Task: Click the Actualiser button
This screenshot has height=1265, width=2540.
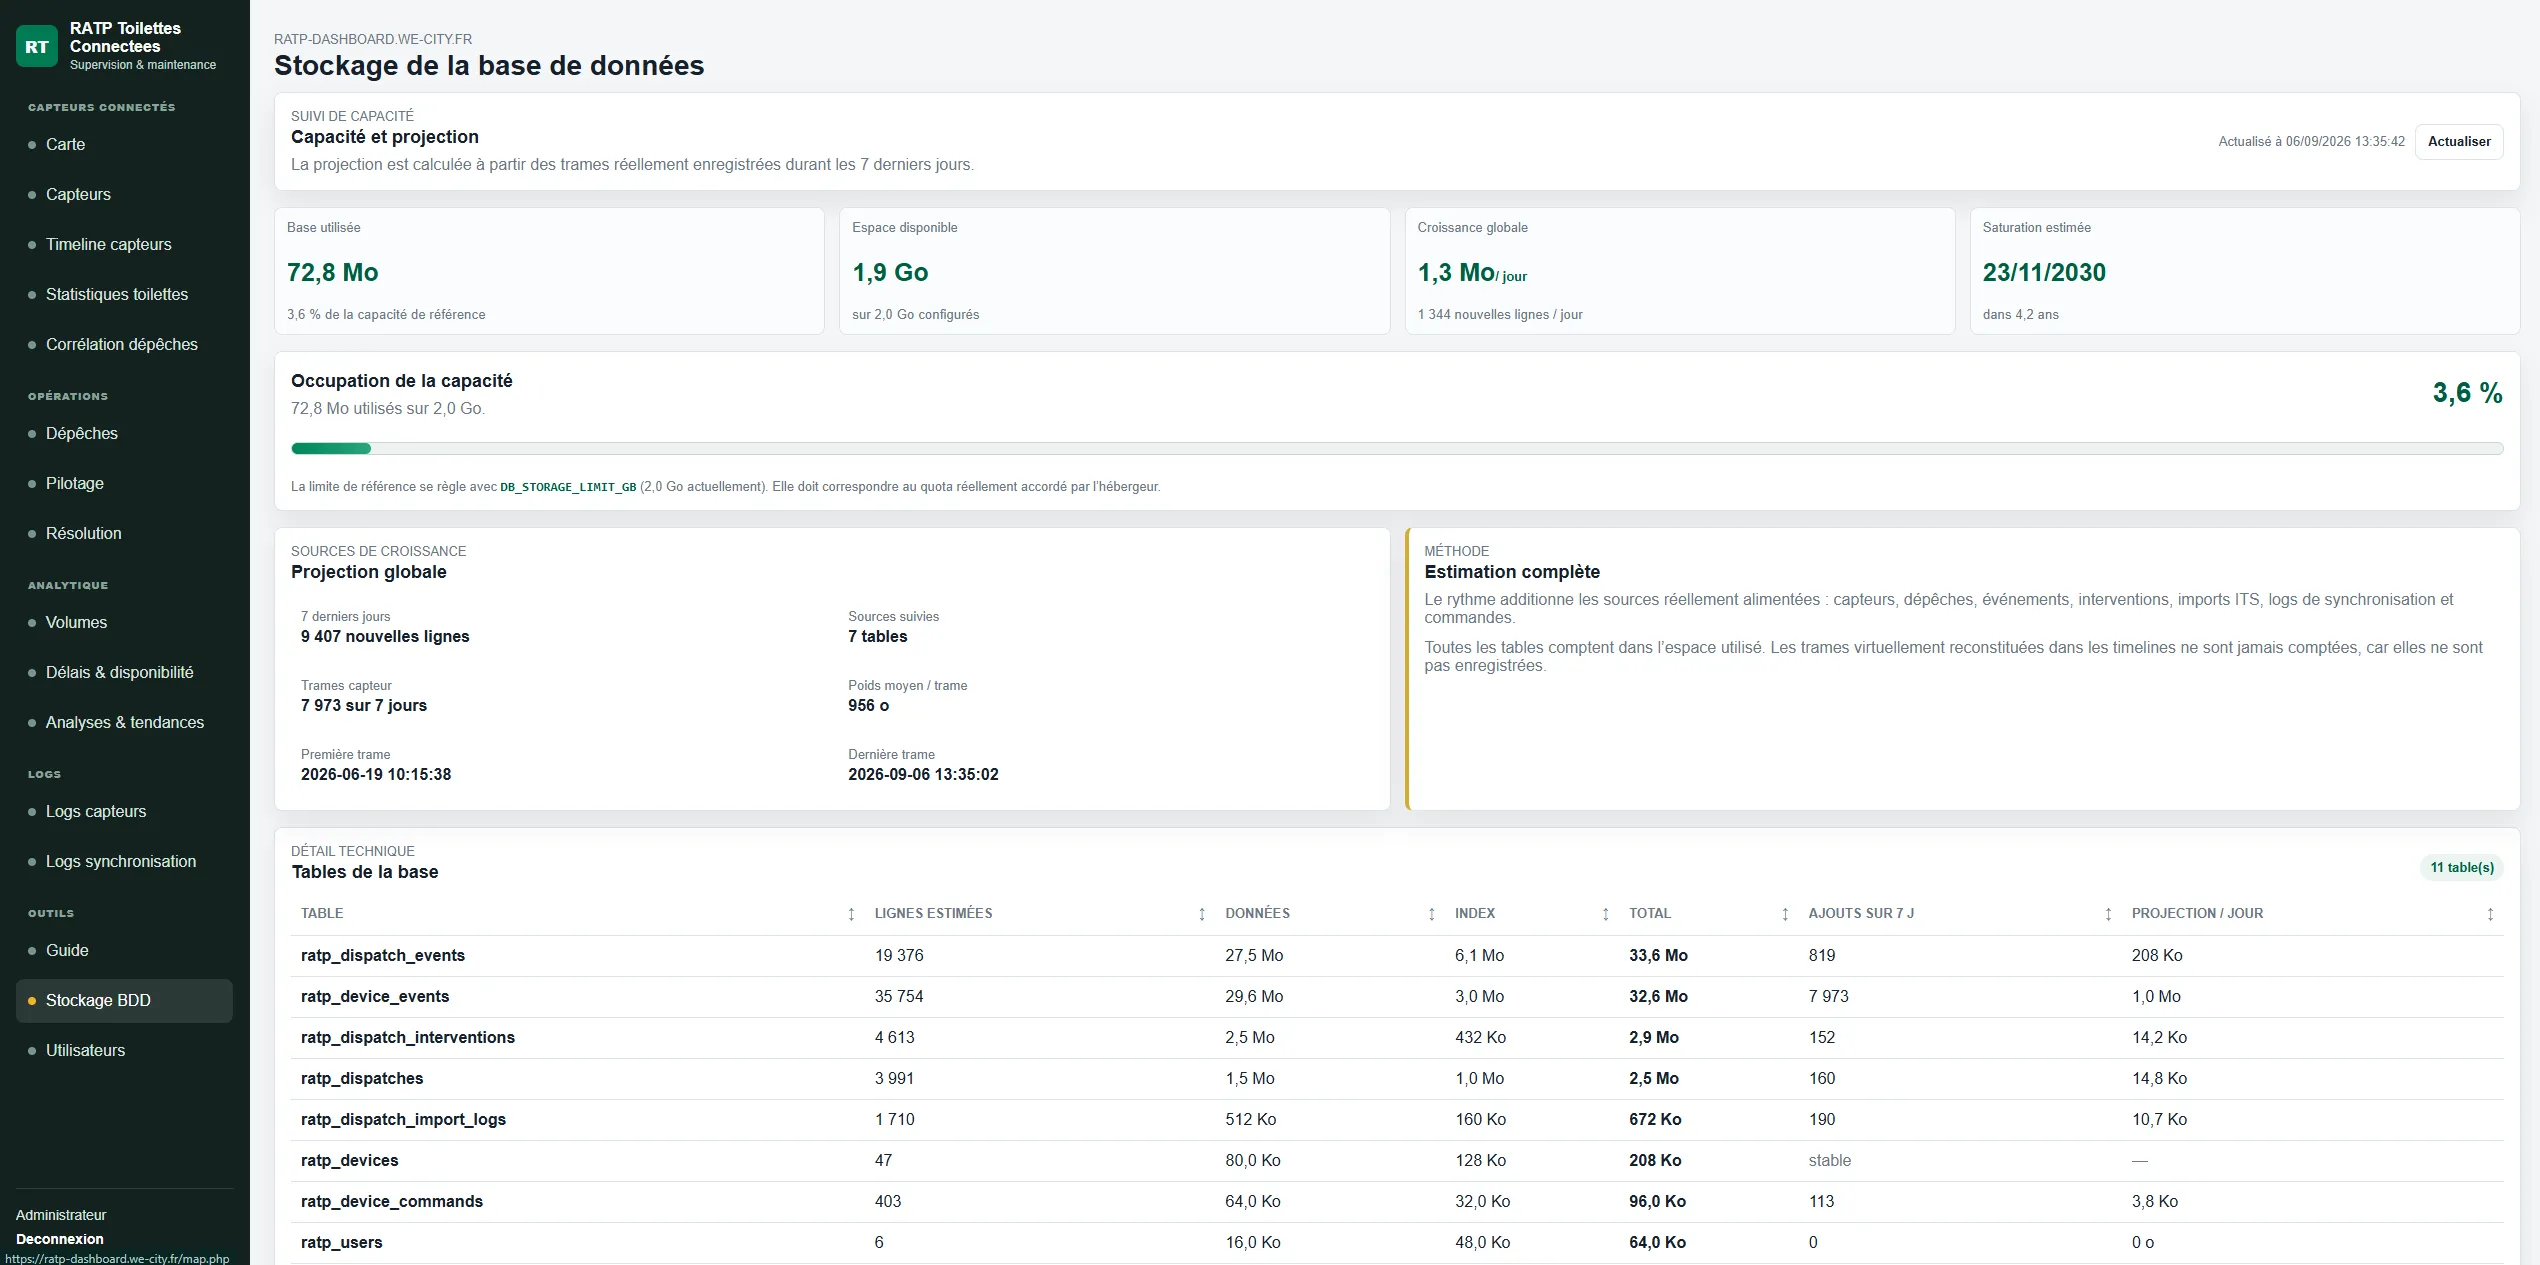Action: coord(2459,142)
